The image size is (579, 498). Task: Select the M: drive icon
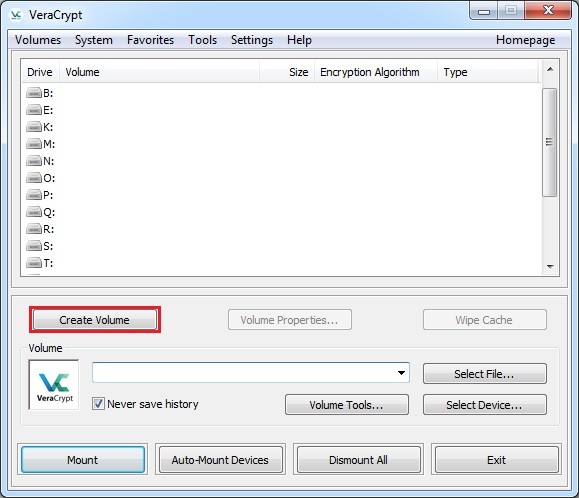tap(34, 144)
